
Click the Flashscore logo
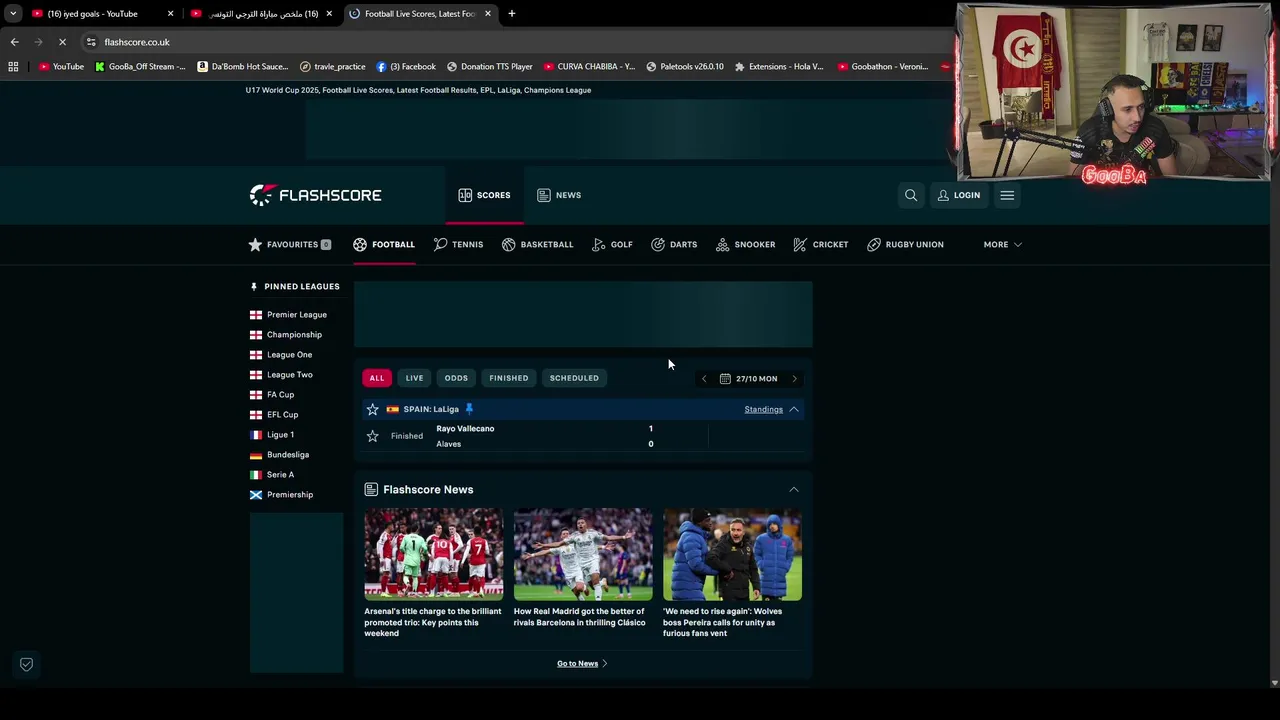pyautogui.click(x=315, y=195)
